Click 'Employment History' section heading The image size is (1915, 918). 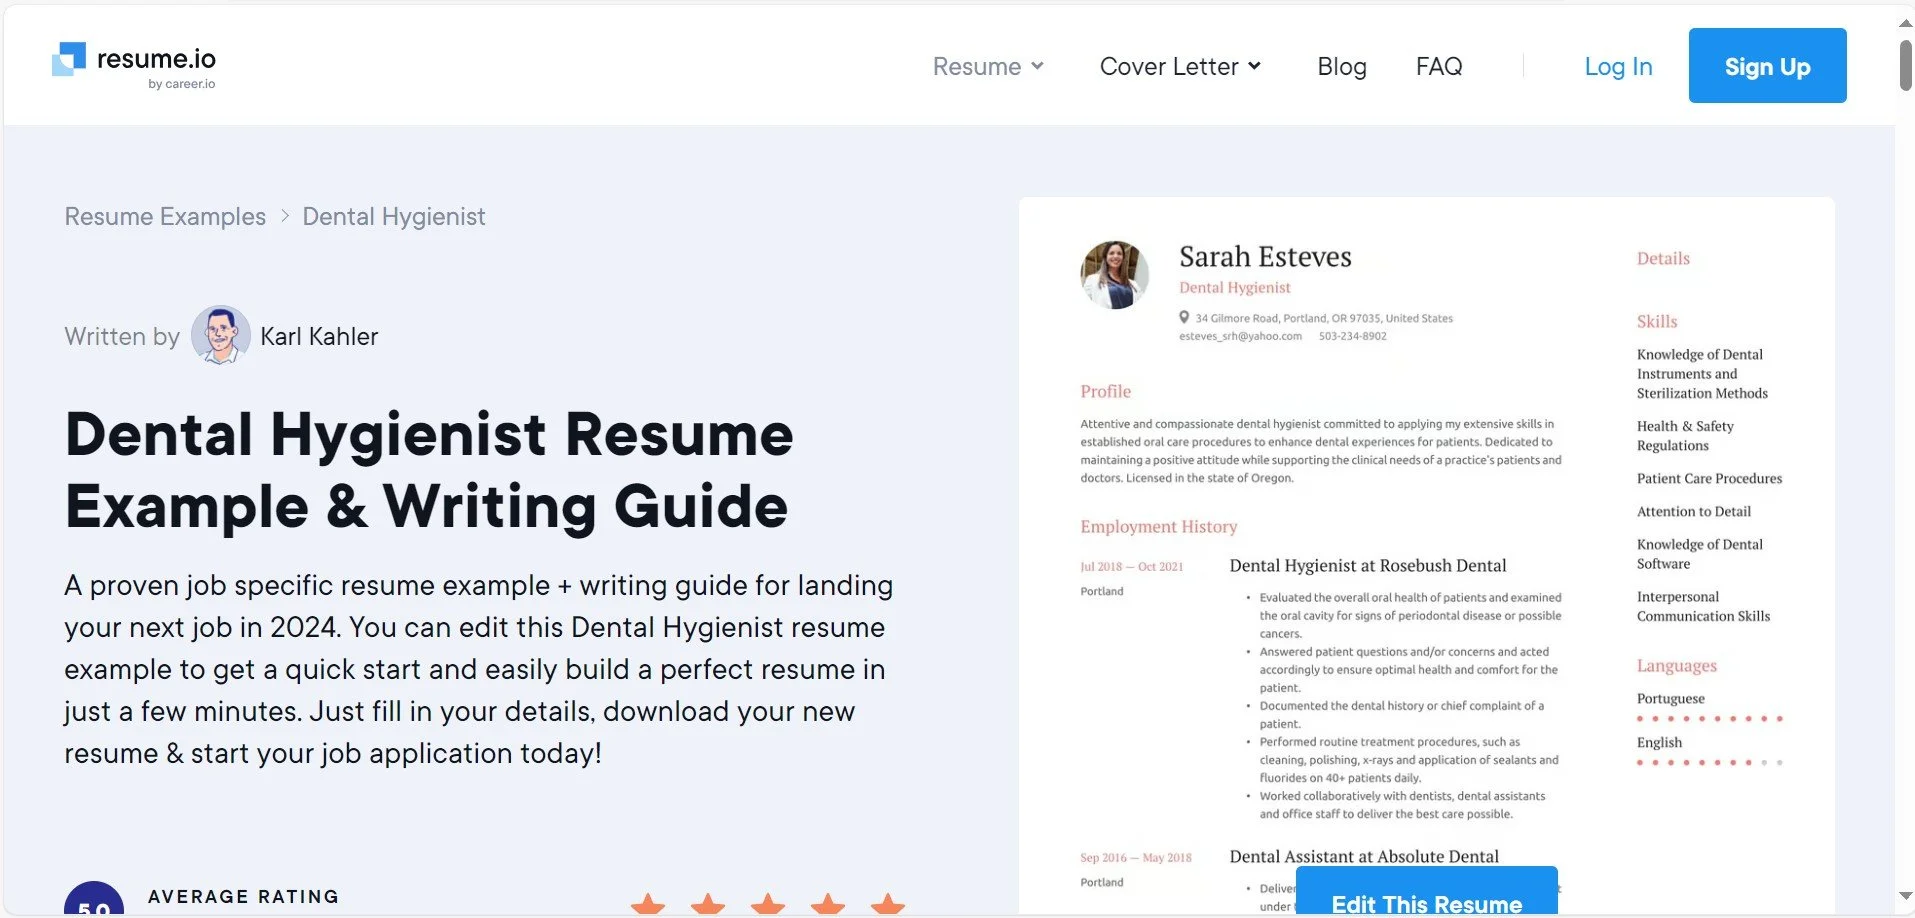[x=1158, y=526]
